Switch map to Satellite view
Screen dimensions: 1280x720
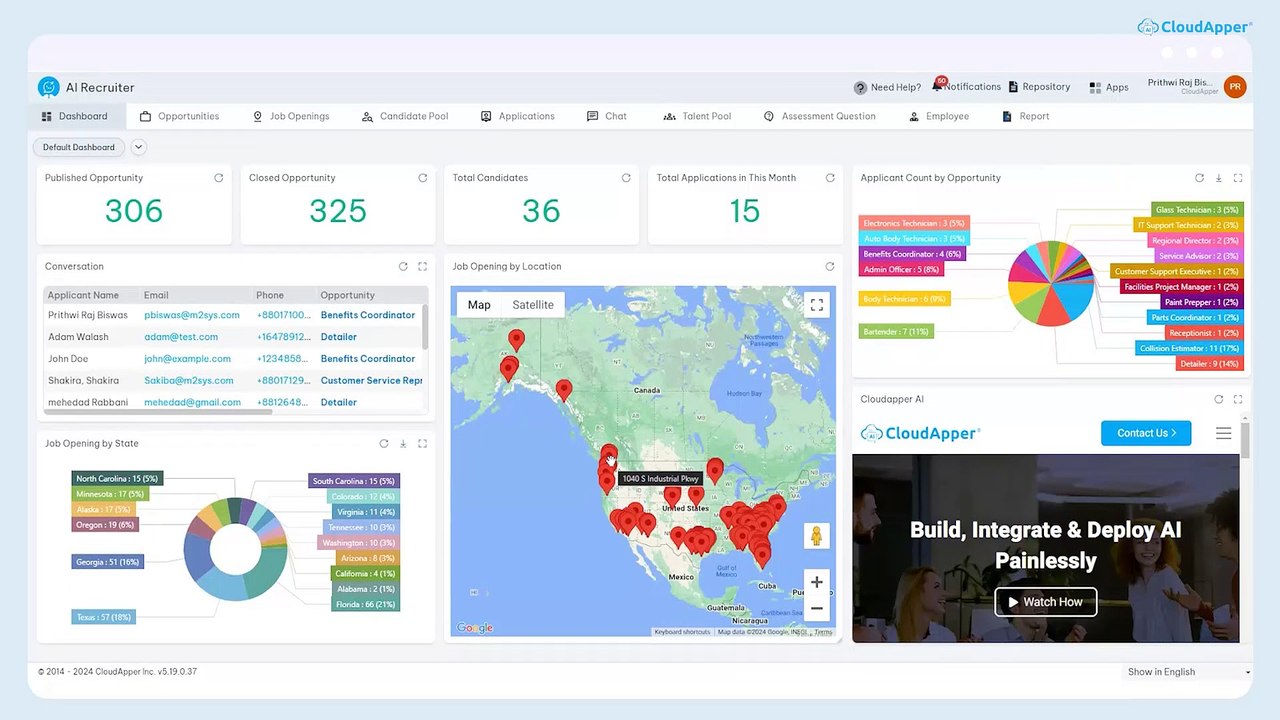533,305
